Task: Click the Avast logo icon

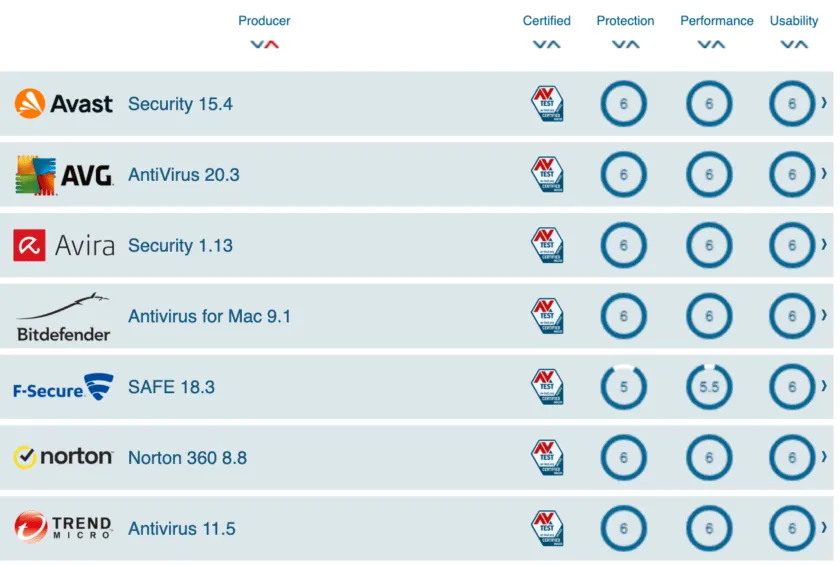Action: click(30, 104)
